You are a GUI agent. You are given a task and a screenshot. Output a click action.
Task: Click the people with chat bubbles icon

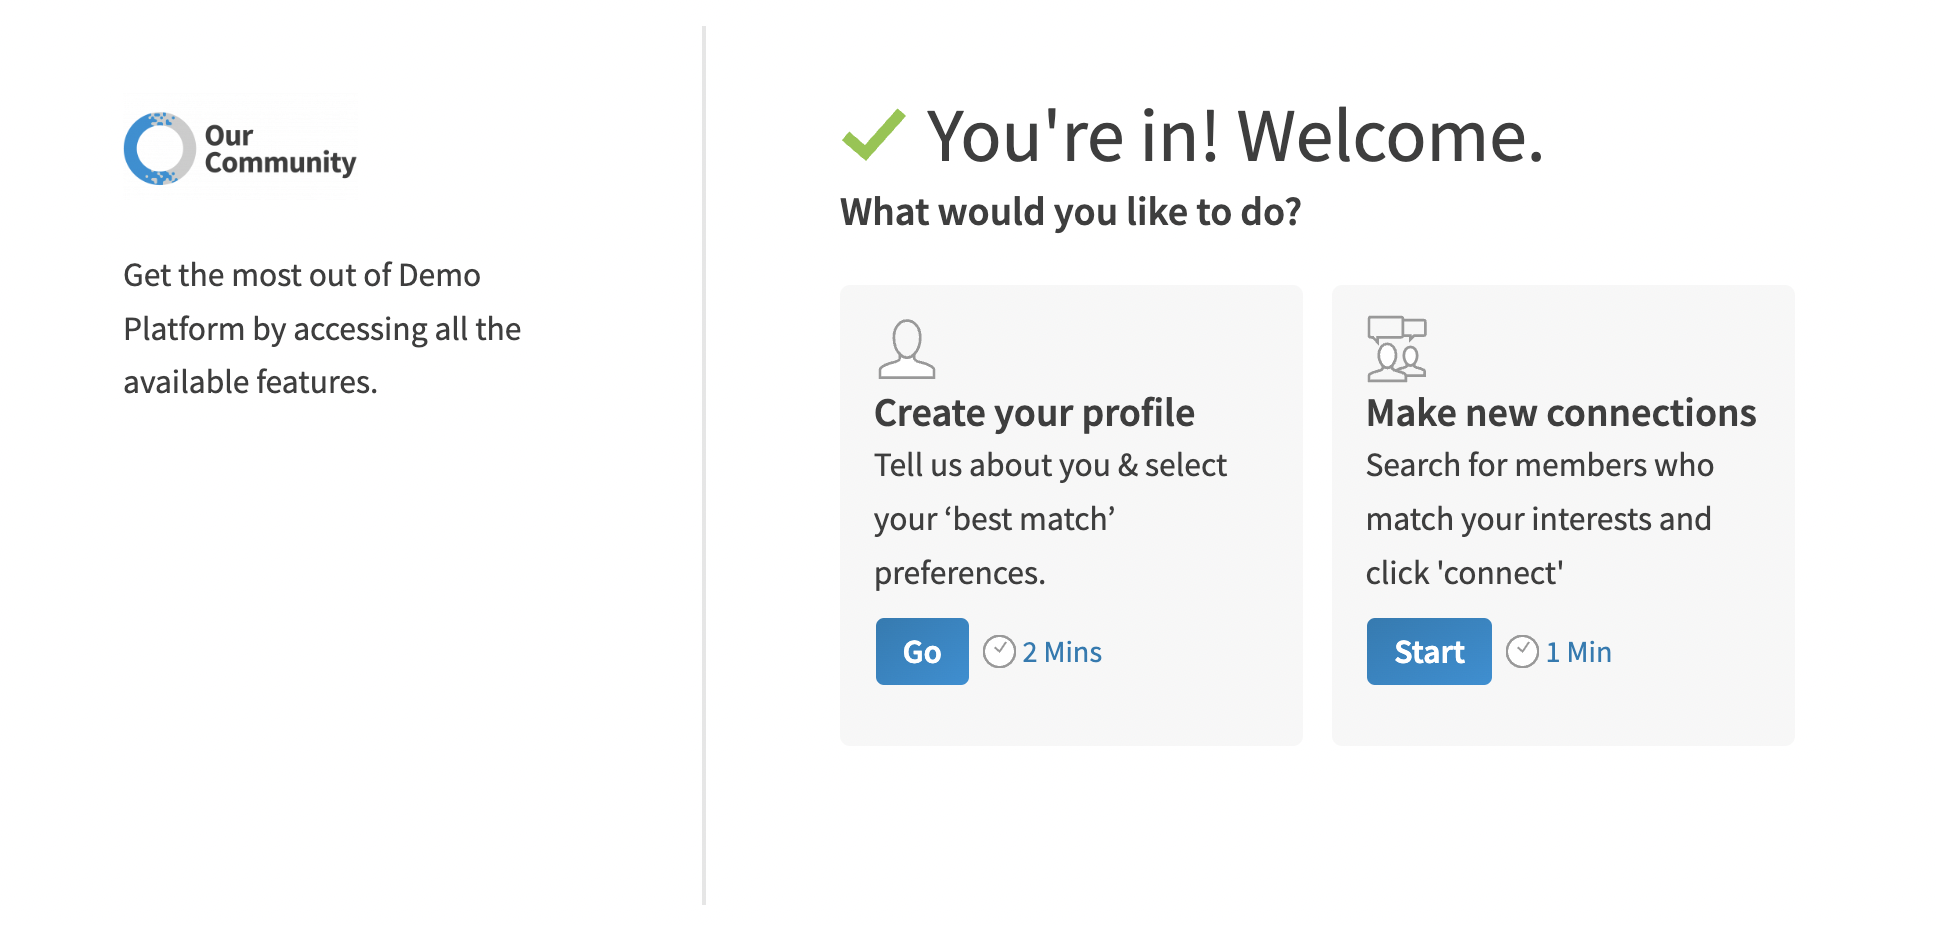[1396, 349]
